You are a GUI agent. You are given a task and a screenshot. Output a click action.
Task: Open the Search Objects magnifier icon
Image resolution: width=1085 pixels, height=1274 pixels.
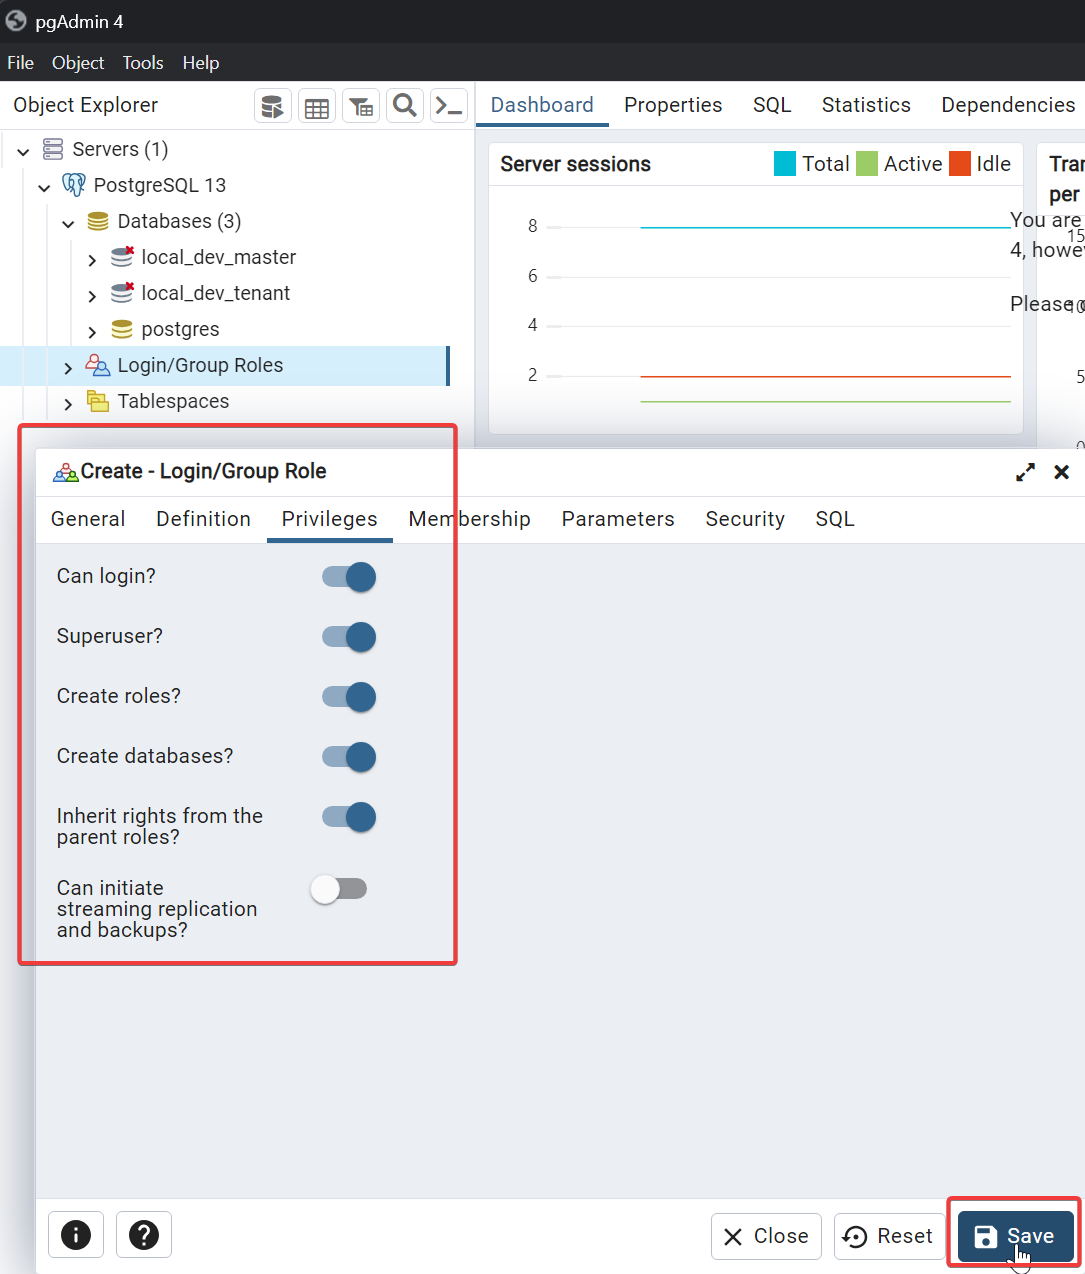404,105
